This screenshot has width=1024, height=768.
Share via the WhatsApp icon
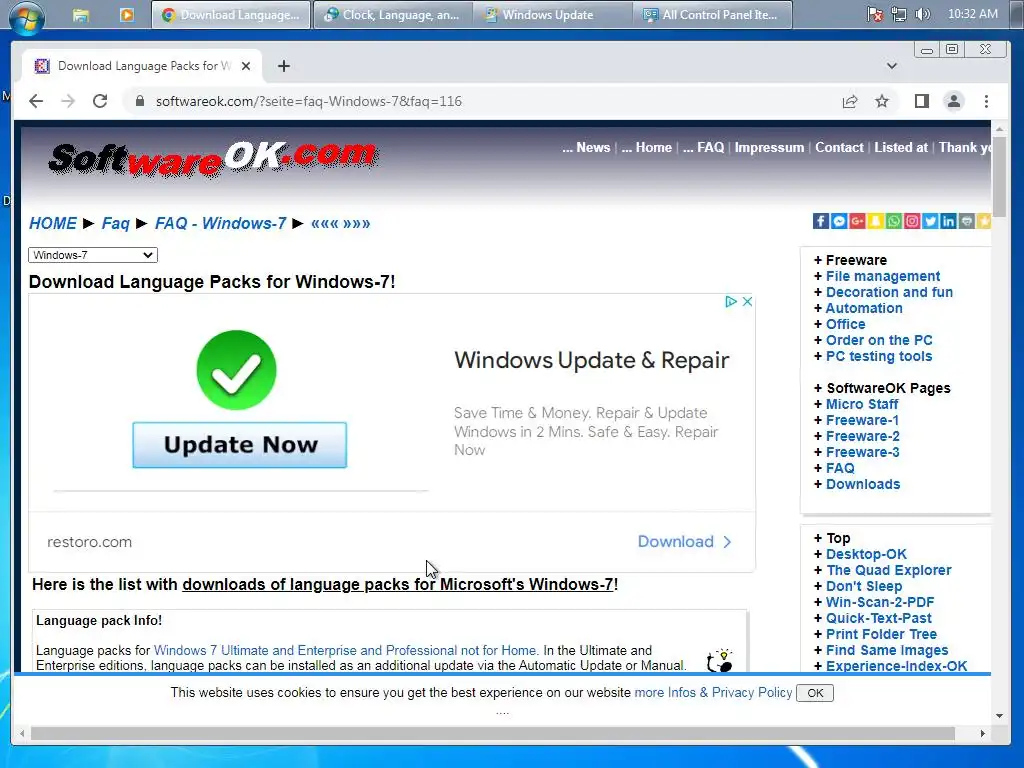pos(894,221)
